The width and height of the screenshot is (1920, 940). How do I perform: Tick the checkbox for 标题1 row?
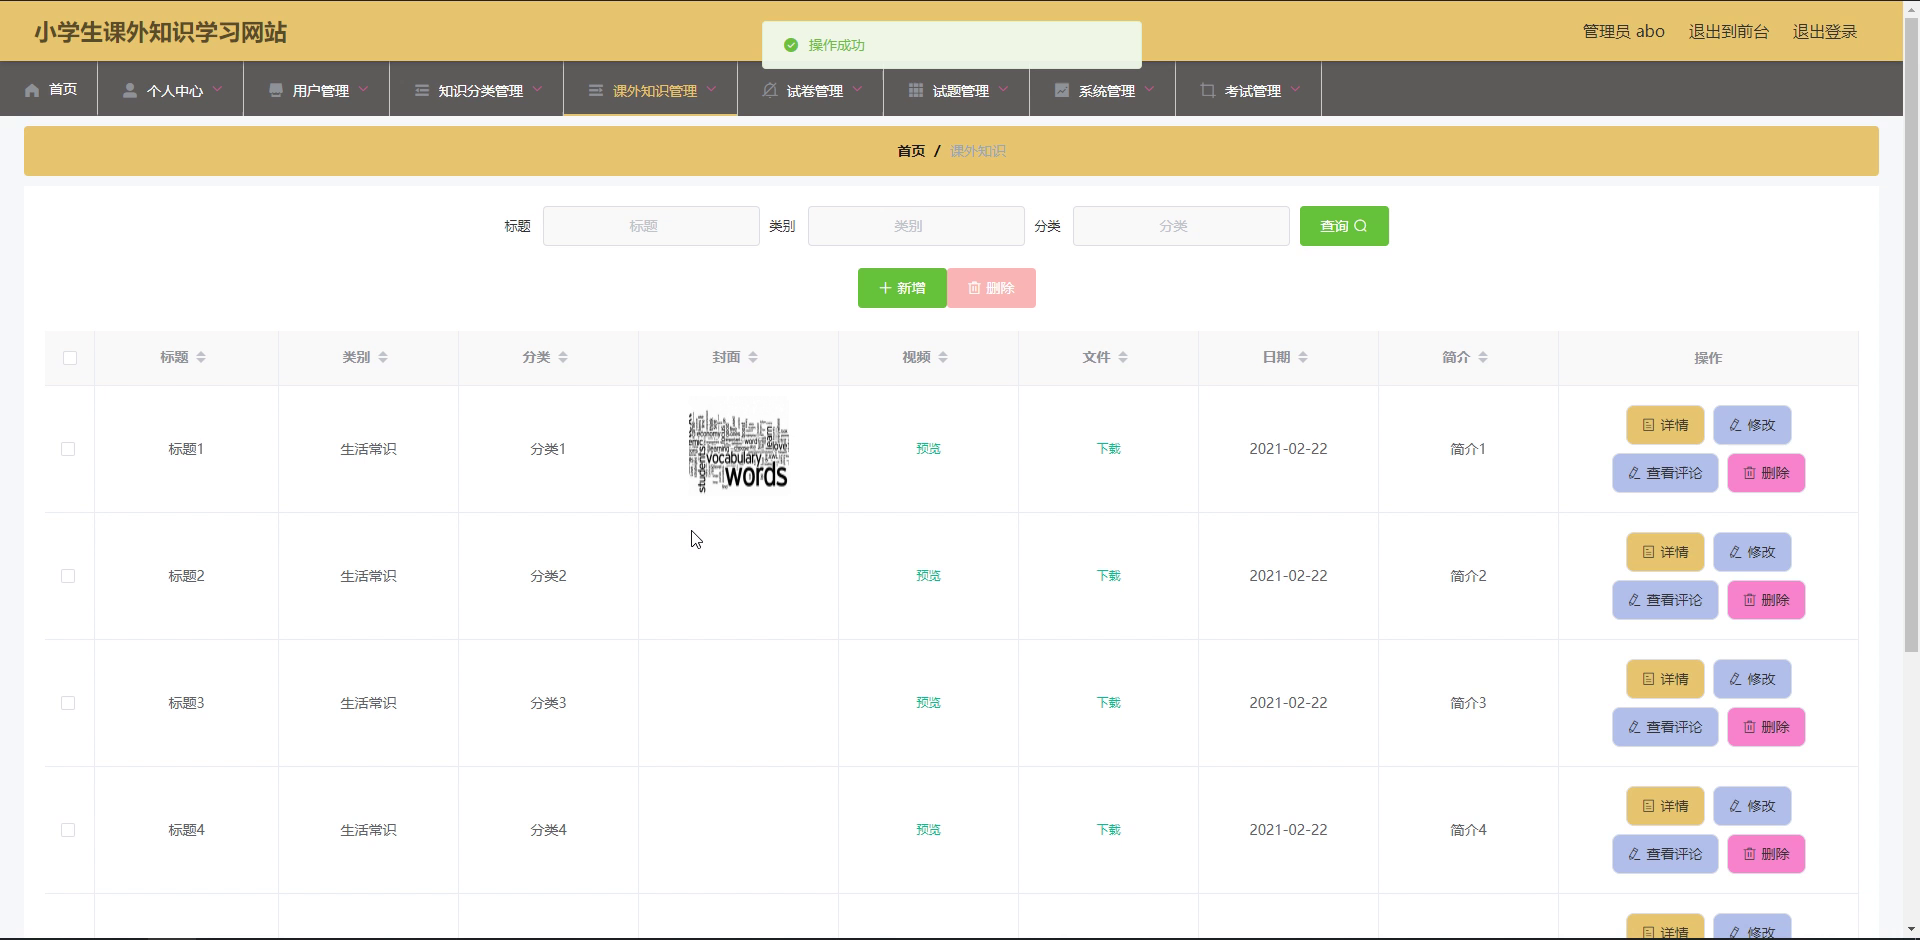pyautogui.click(x=68, y=449)
